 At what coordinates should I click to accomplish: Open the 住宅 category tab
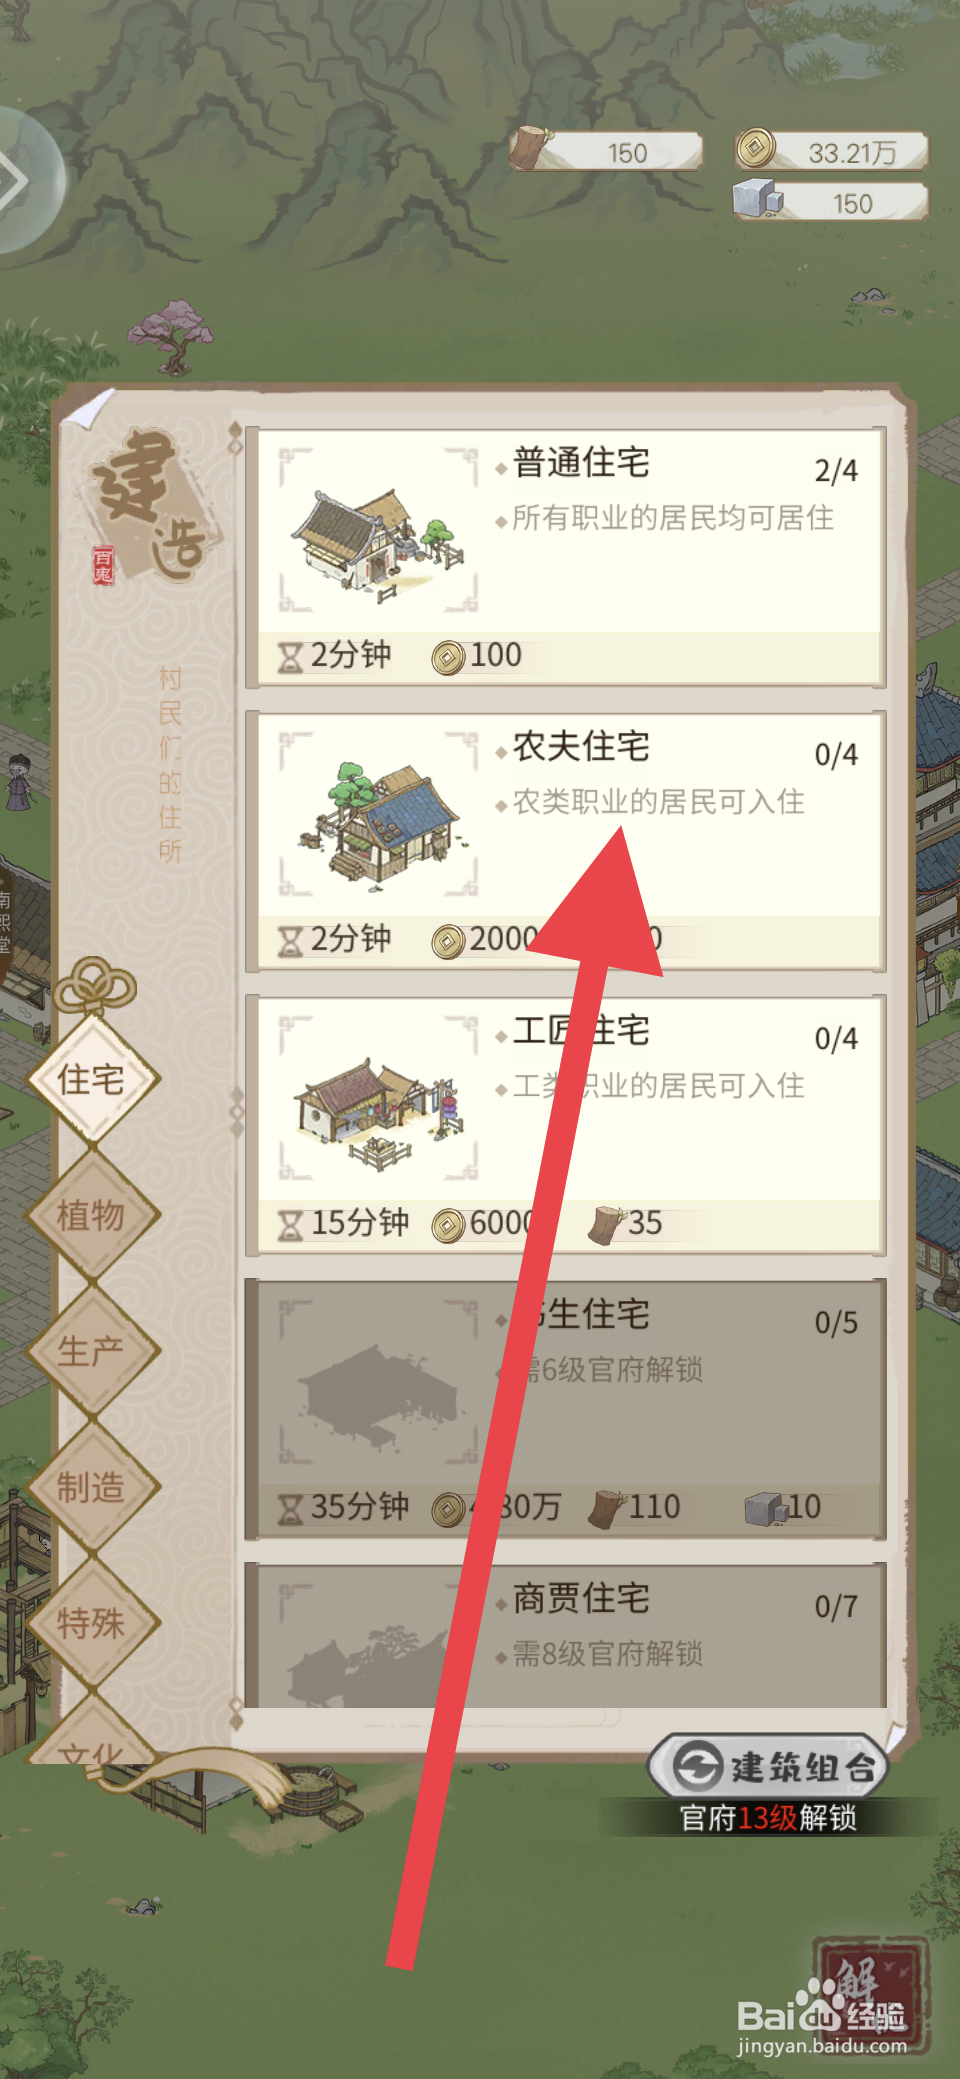click(92, 1080)
